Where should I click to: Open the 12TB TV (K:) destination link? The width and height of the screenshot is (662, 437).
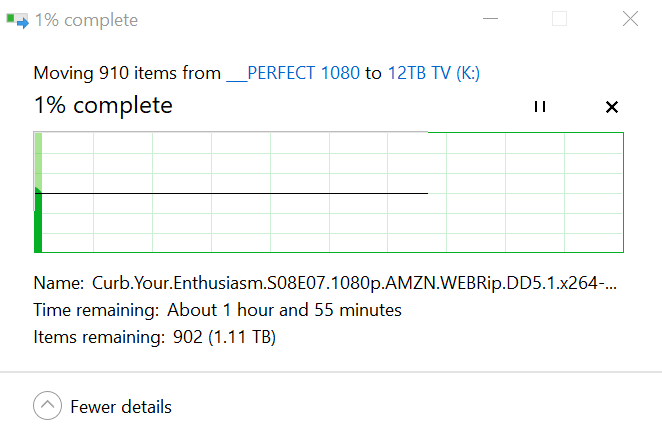tap(434, 73)
